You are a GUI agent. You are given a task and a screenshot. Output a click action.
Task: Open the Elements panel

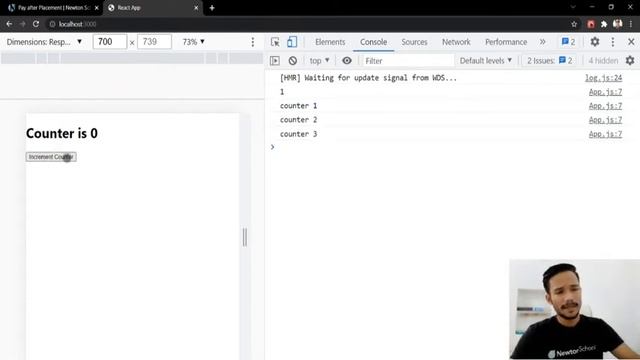(x=330, y=42)
